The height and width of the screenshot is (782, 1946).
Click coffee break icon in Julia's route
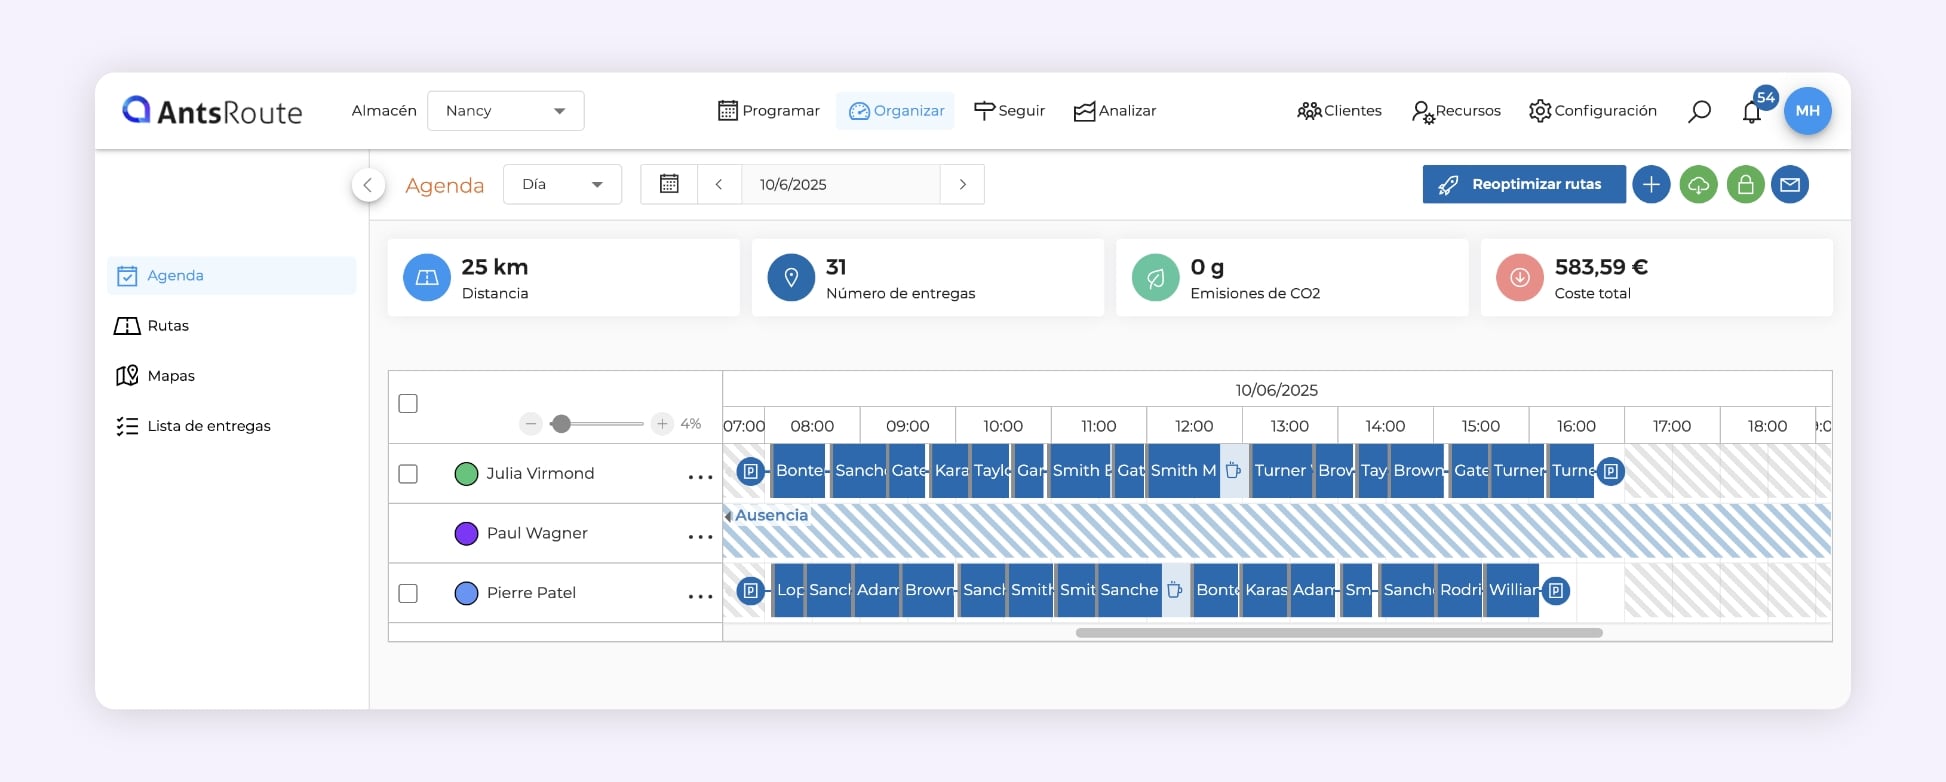pos(1234,471)
